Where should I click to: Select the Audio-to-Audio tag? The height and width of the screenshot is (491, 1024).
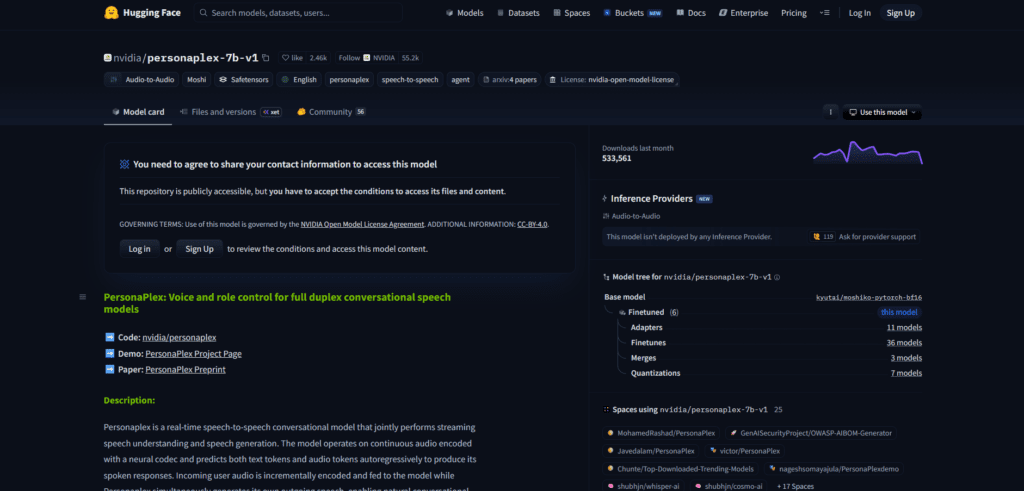[x=141, y=80]
